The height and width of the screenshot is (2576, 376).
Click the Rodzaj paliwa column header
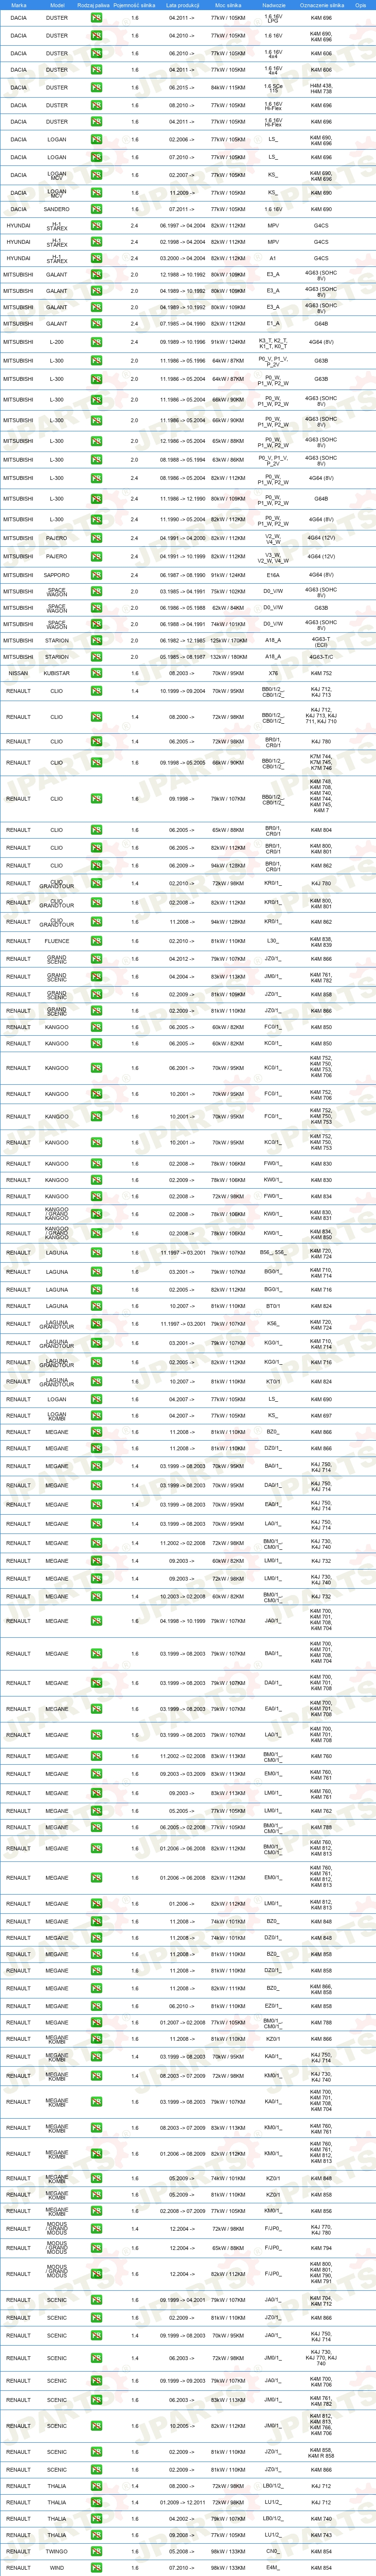click(95, 5)
